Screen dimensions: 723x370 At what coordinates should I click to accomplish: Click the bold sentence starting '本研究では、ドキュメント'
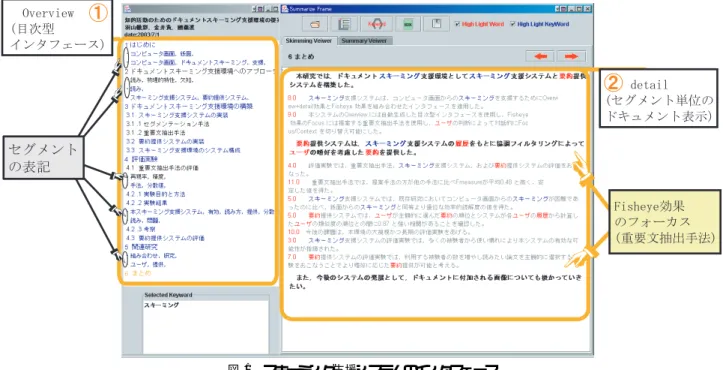438,80
